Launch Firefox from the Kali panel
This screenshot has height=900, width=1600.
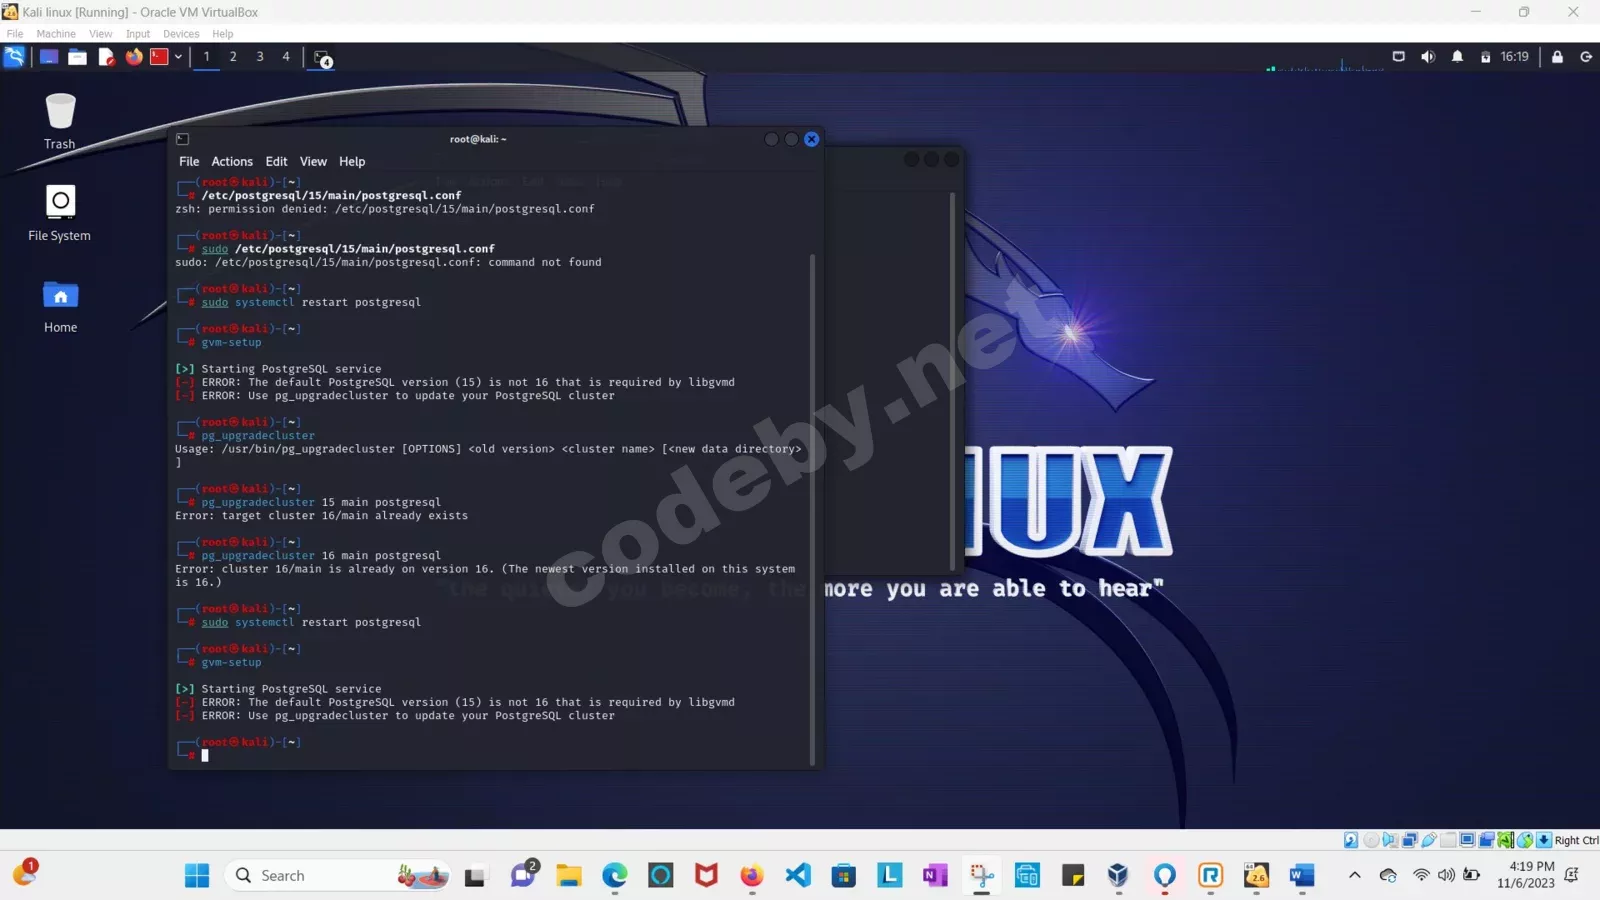[134, 57]
